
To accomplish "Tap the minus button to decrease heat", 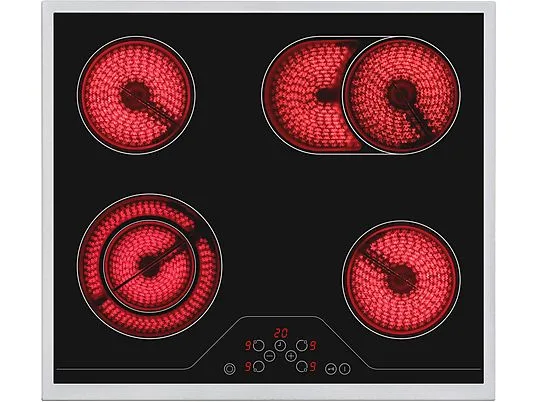I will 269,356.
